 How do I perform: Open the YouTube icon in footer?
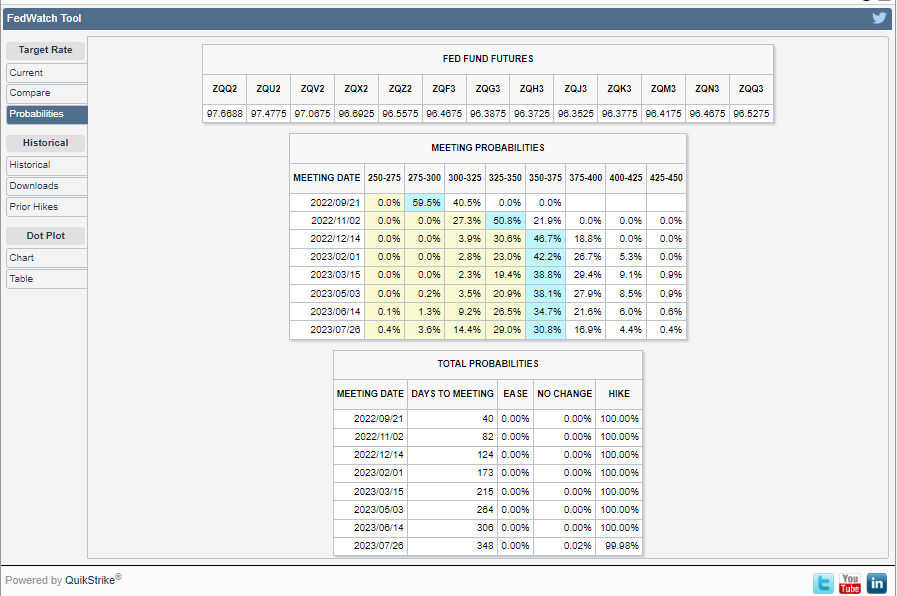click(850, 583)
